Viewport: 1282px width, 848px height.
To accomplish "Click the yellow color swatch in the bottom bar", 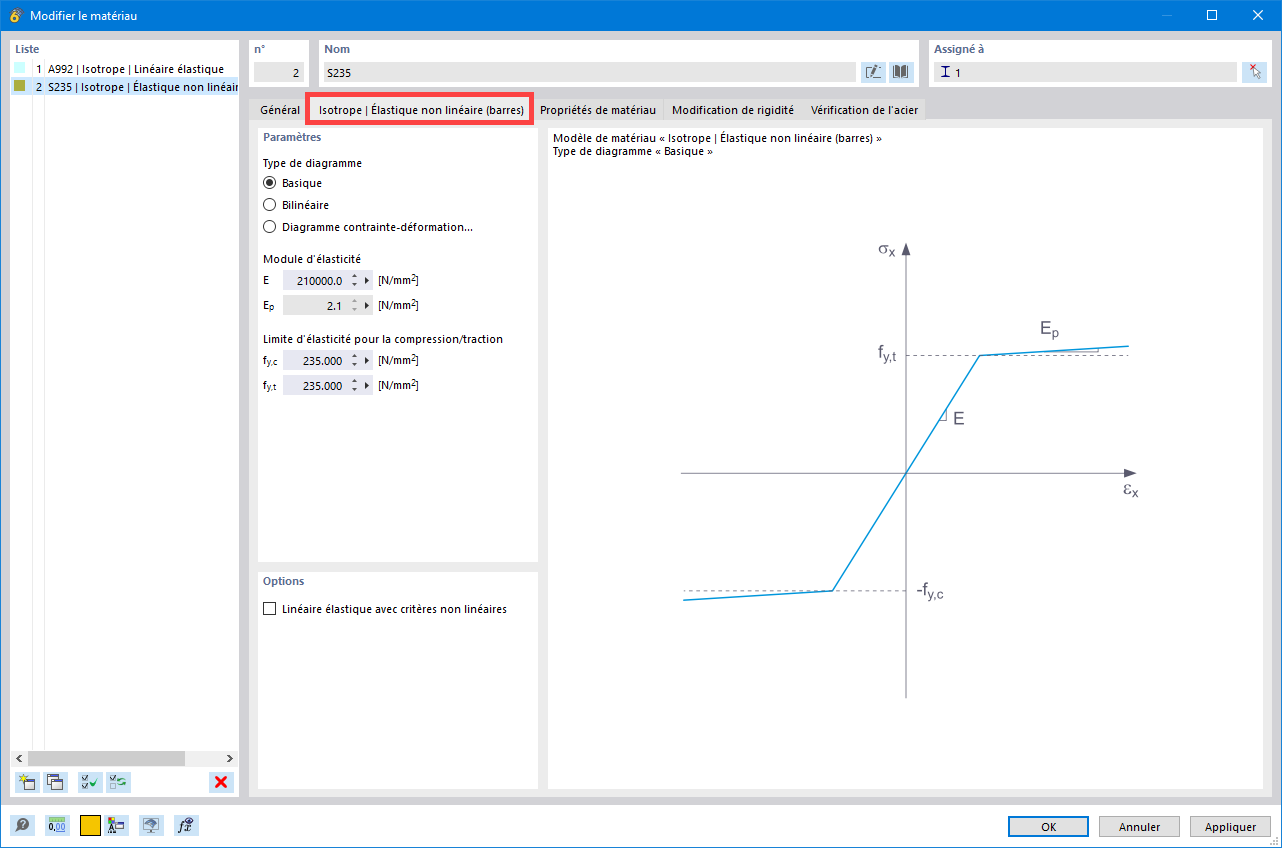I will pyautogui.click(x=90, y=826).
